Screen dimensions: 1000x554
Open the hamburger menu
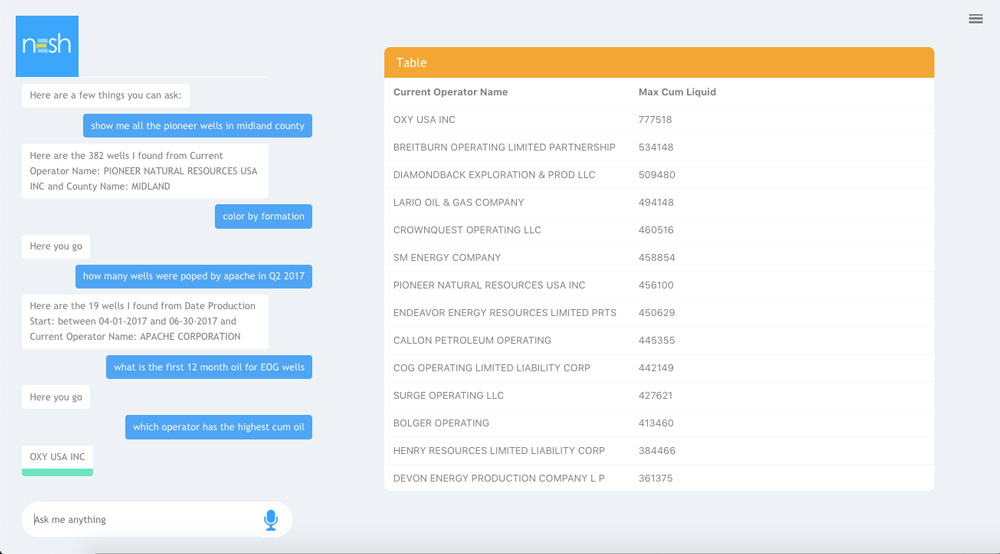click(x=975, y=19)
